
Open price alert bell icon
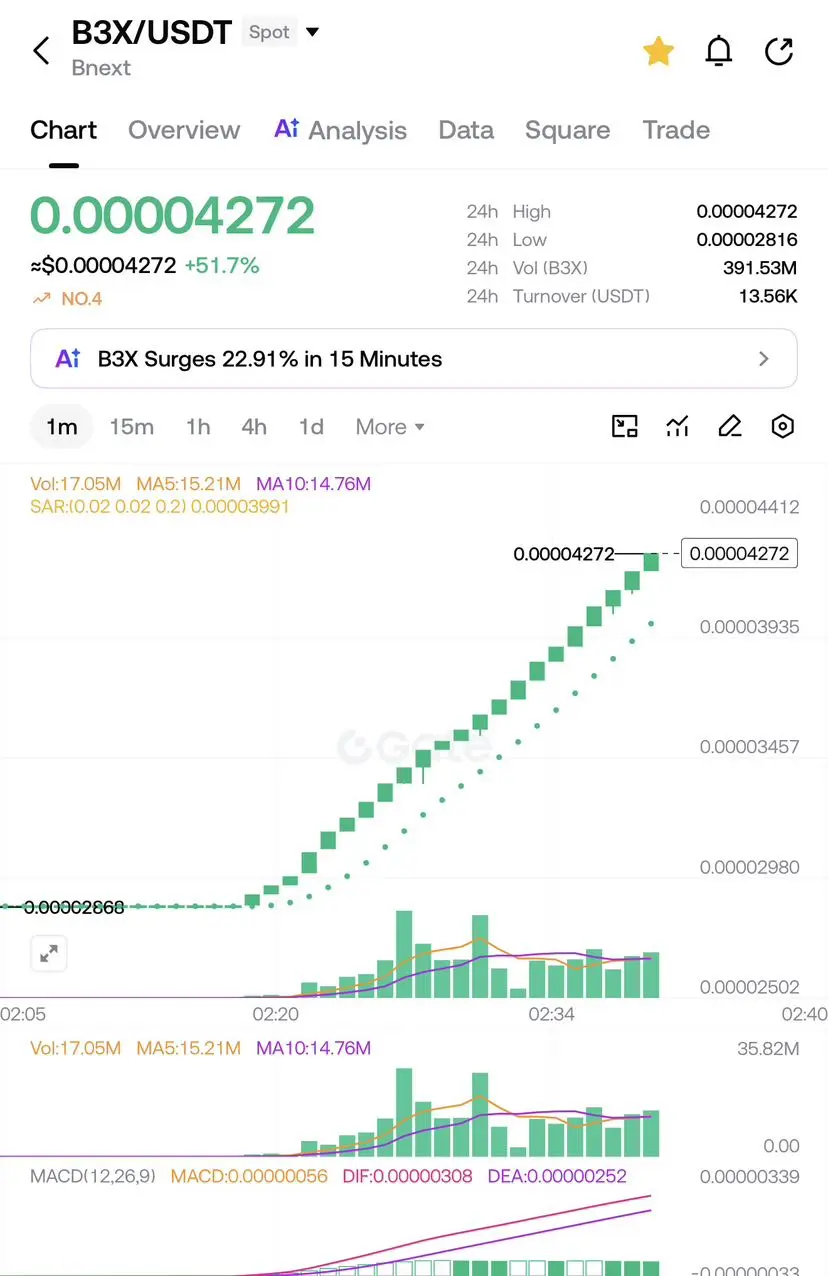pos(718,51)
